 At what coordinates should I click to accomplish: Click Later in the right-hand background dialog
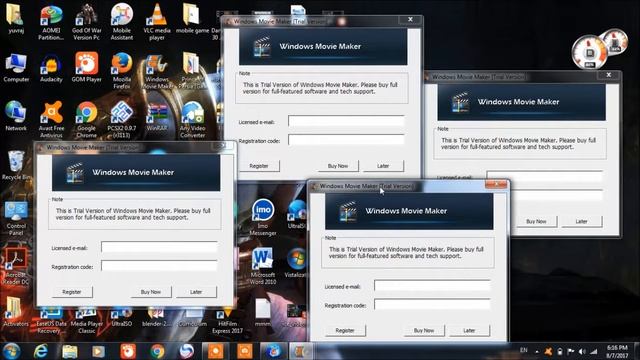[581, 221]
